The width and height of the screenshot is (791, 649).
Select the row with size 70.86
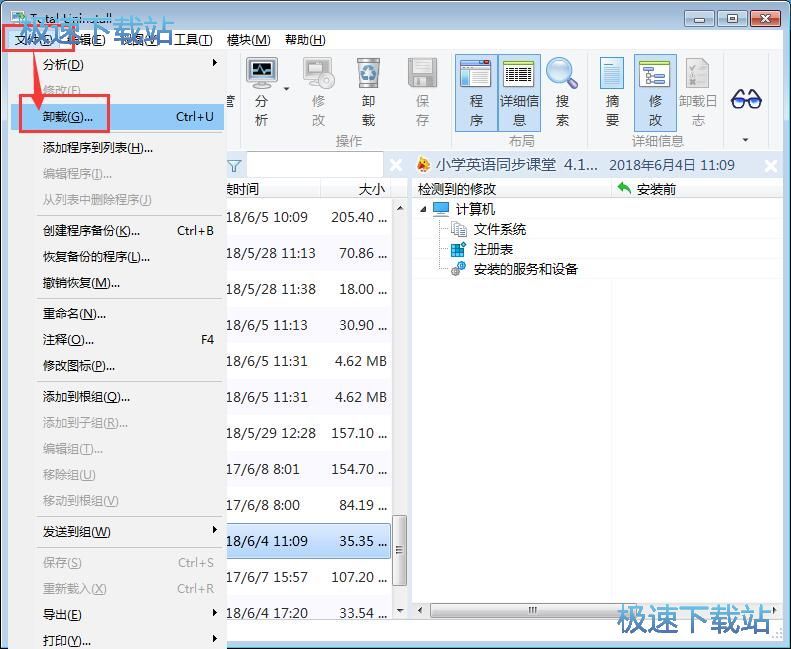click(309, 253)
